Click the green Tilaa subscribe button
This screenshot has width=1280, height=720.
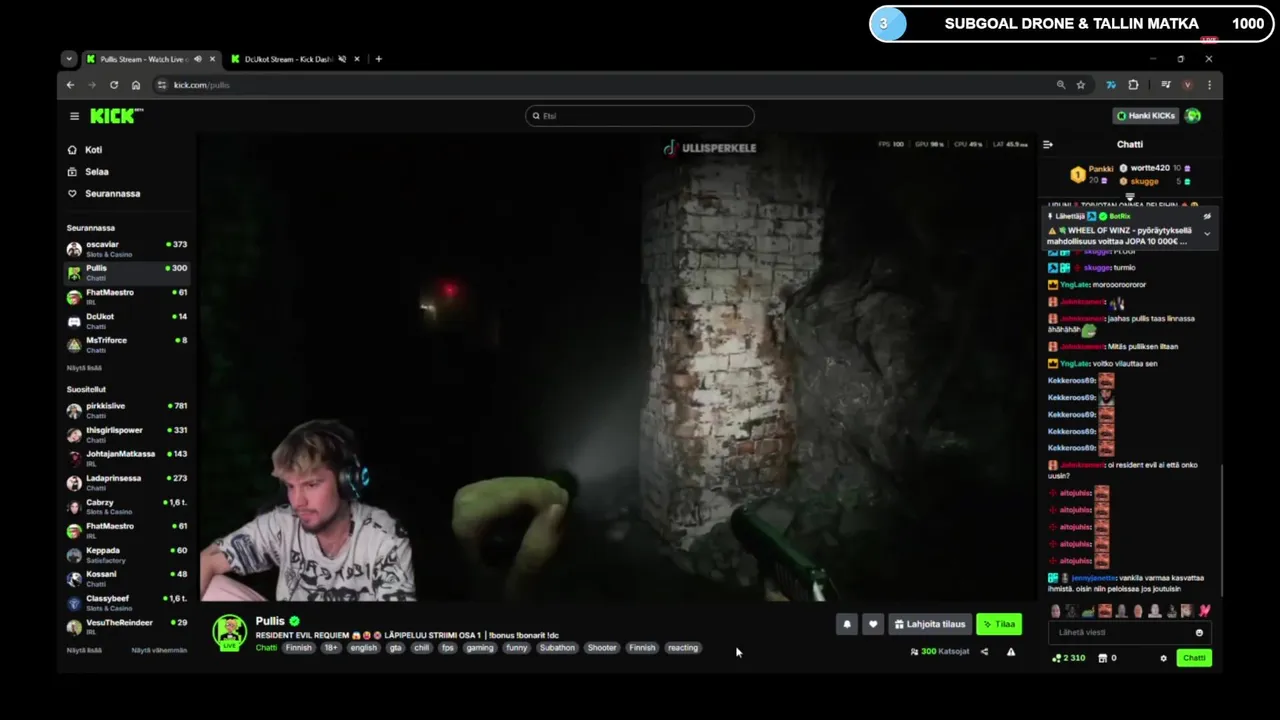(999, 624)
